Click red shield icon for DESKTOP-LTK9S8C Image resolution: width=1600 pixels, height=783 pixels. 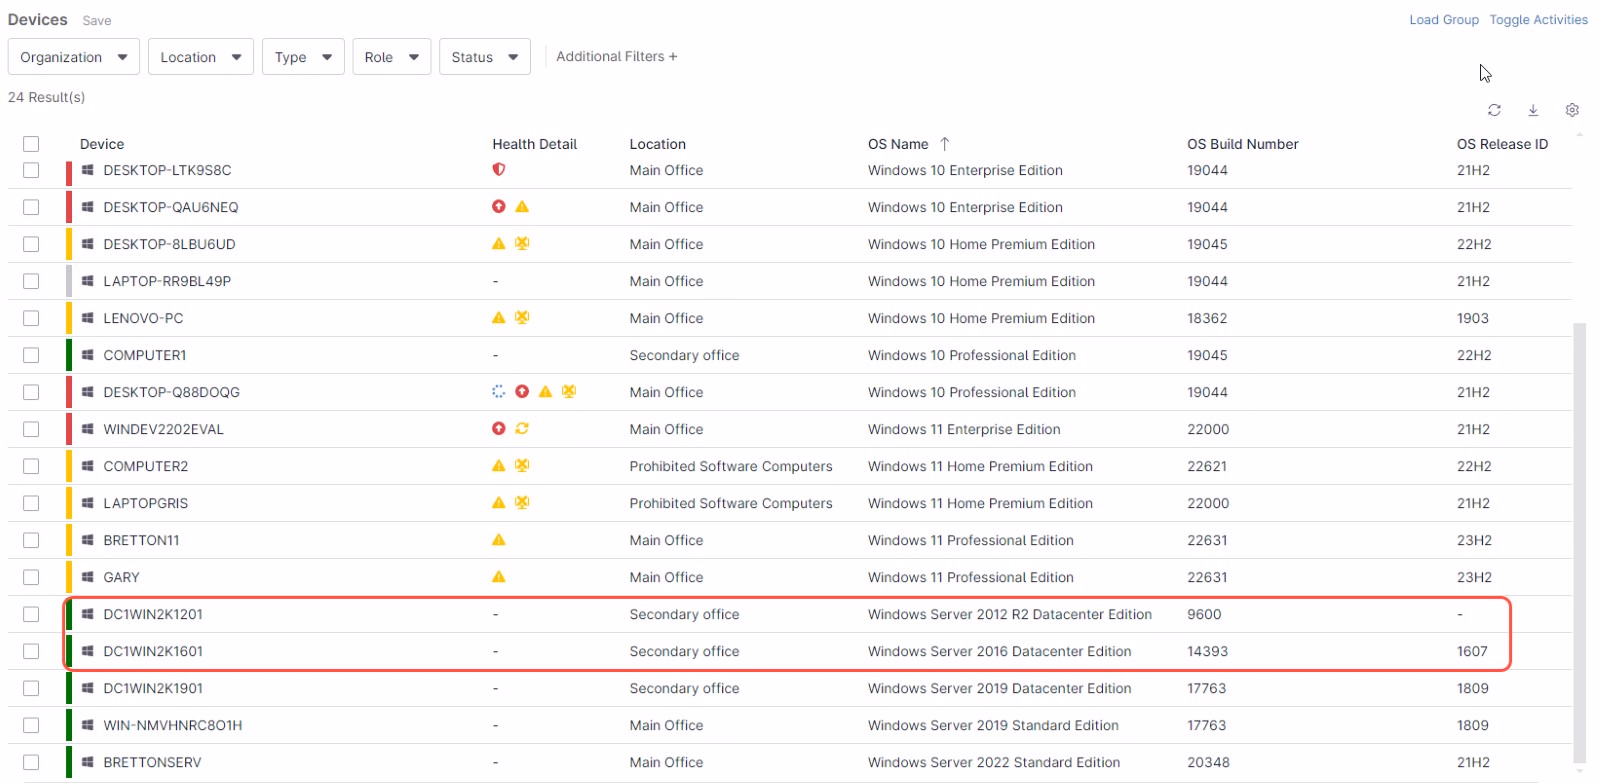499,170
